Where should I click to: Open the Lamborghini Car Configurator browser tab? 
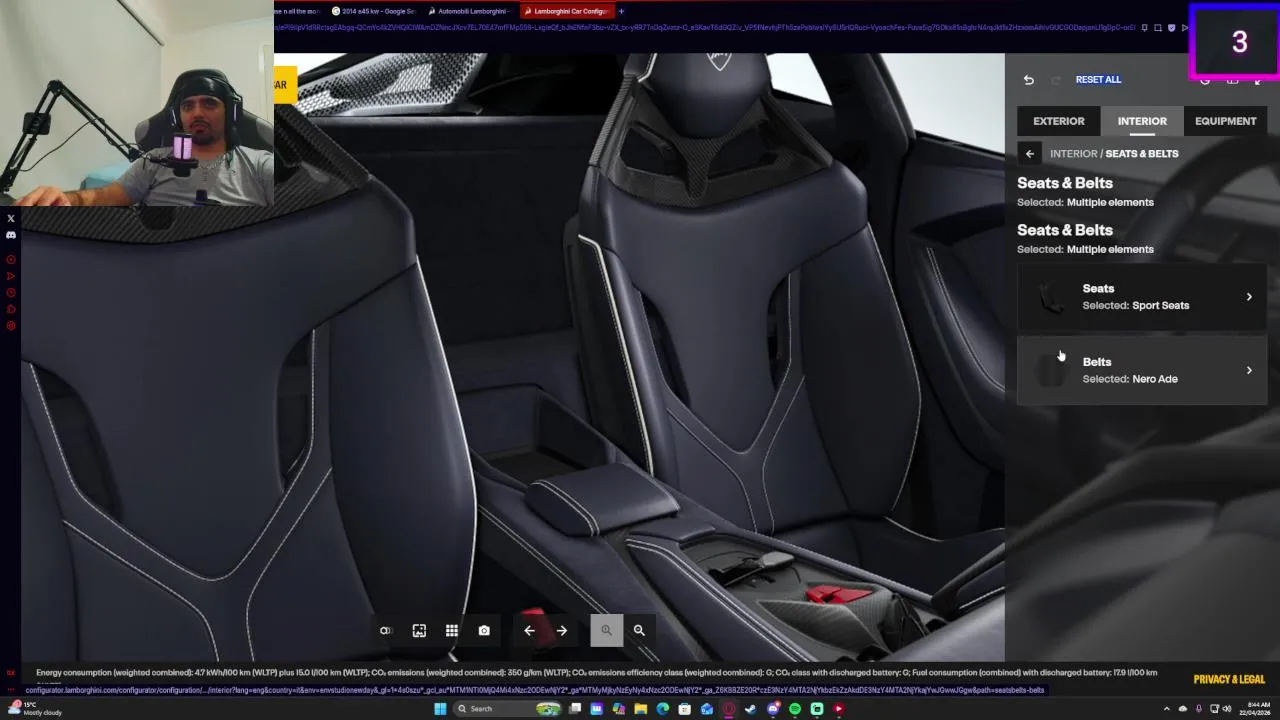566,11
